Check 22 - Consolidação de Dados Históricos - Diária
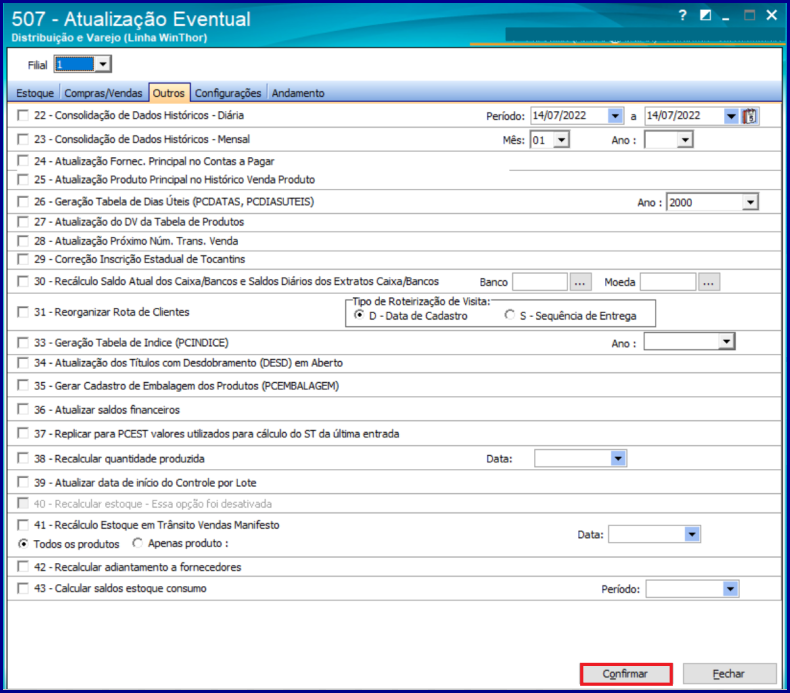The height and width of the screenshot is (693, 790). tap(23, 115)
